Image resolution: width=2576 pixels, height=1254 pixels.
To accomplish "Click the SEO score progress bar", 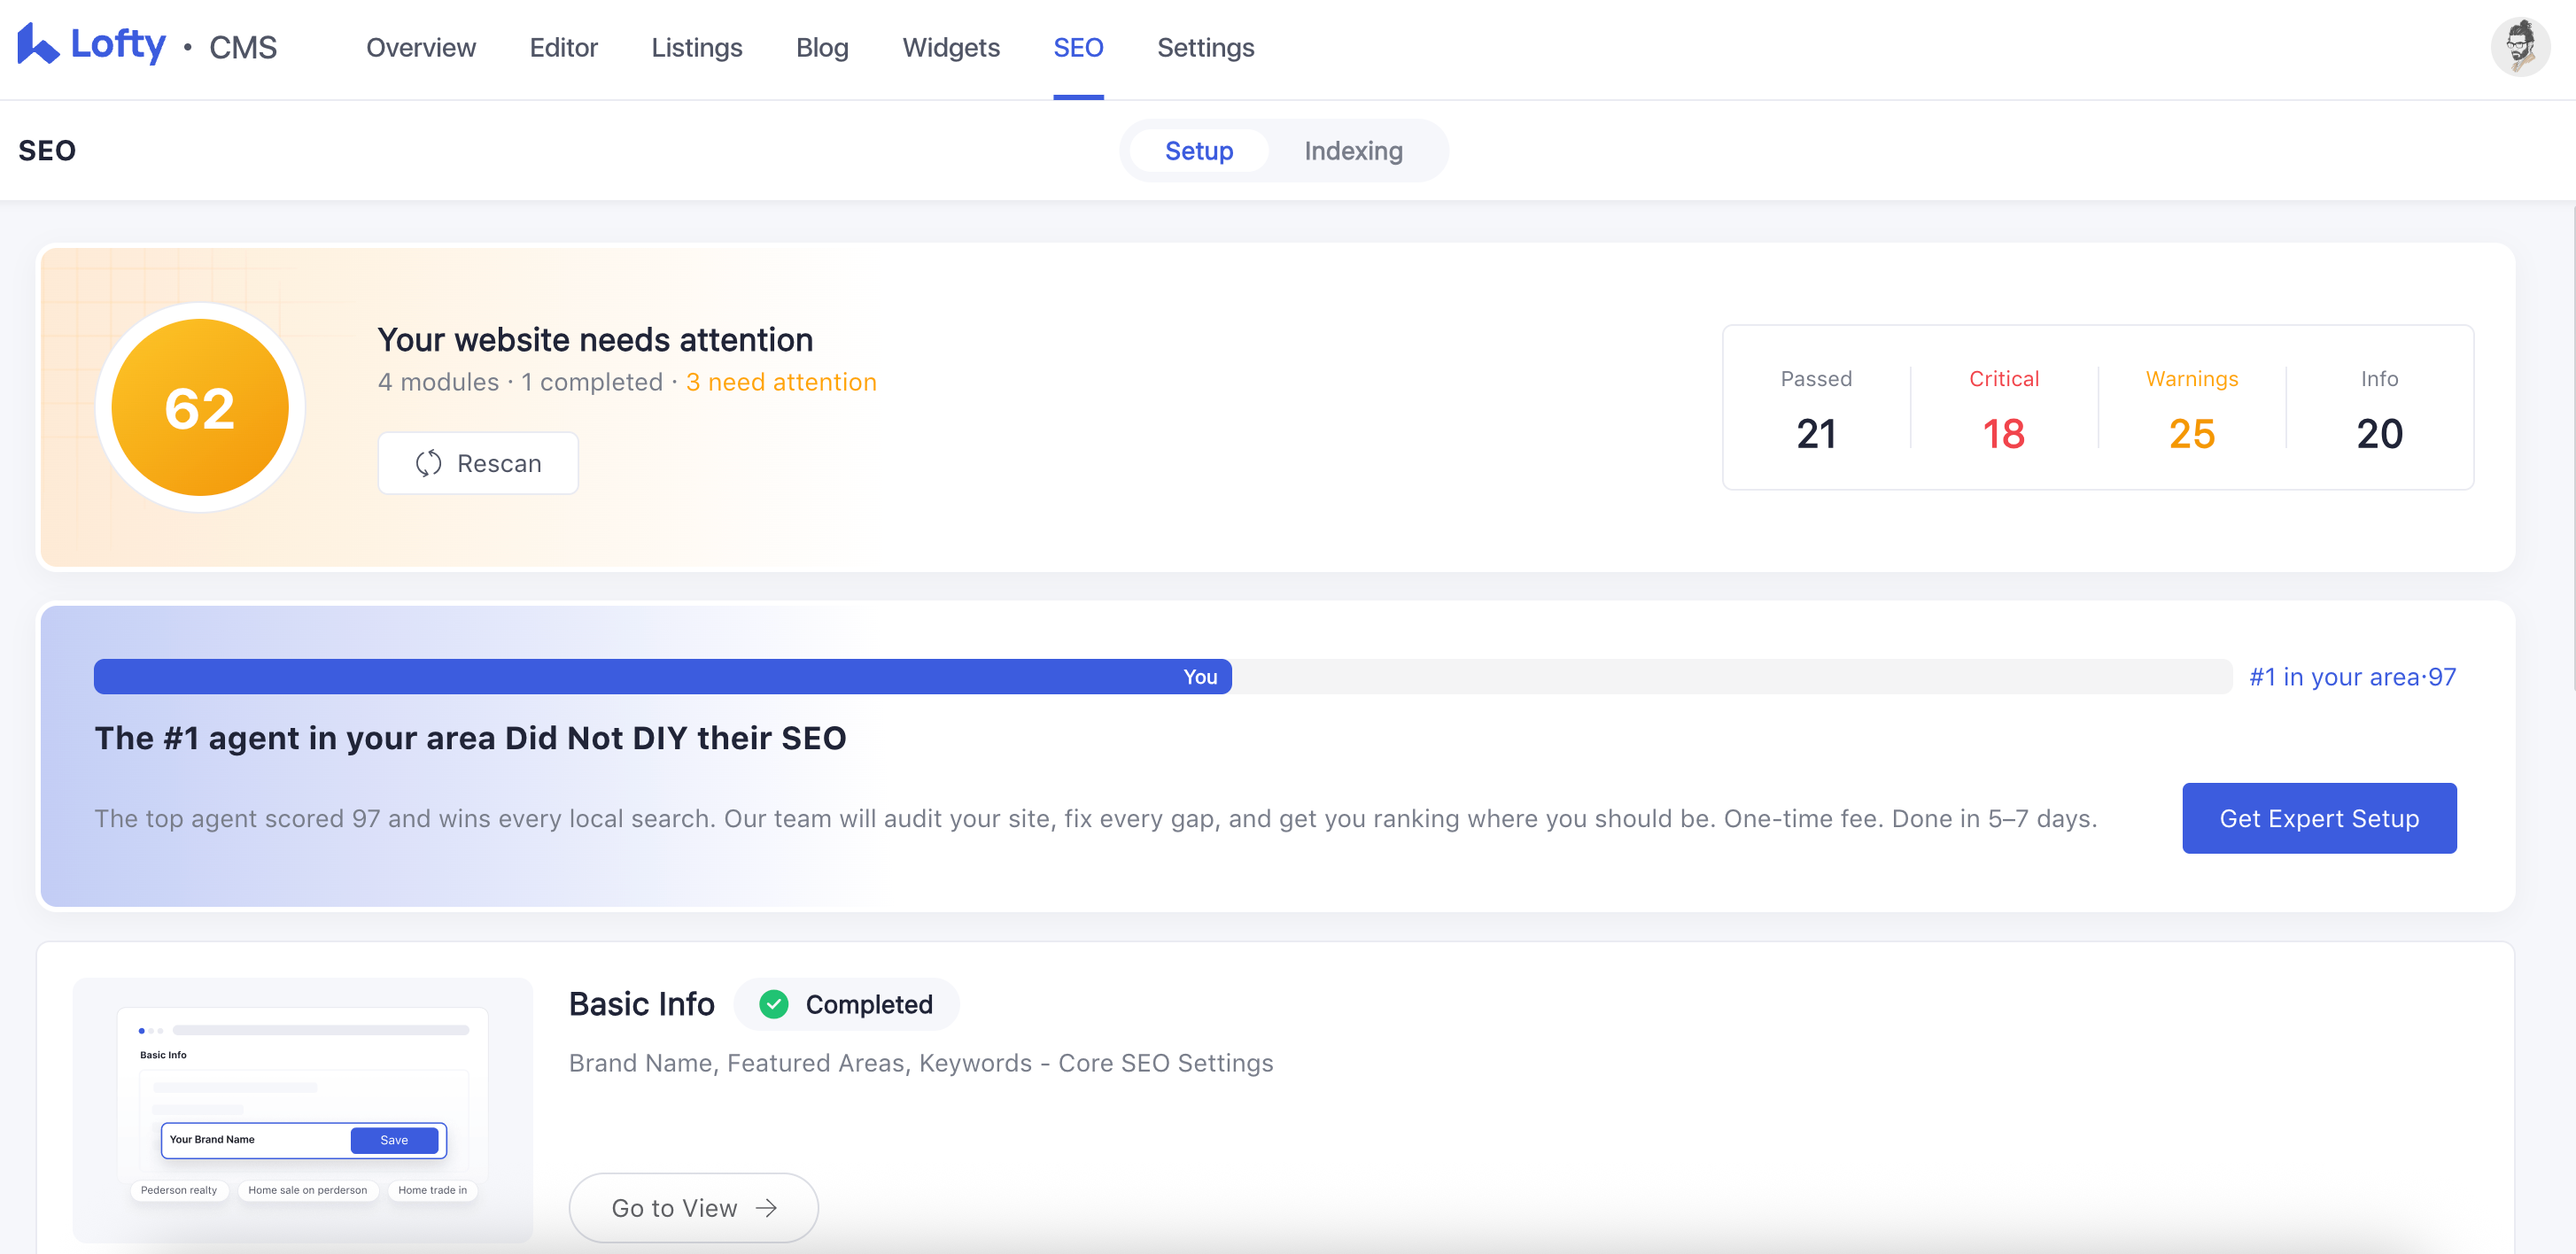I will [1163, 677].
